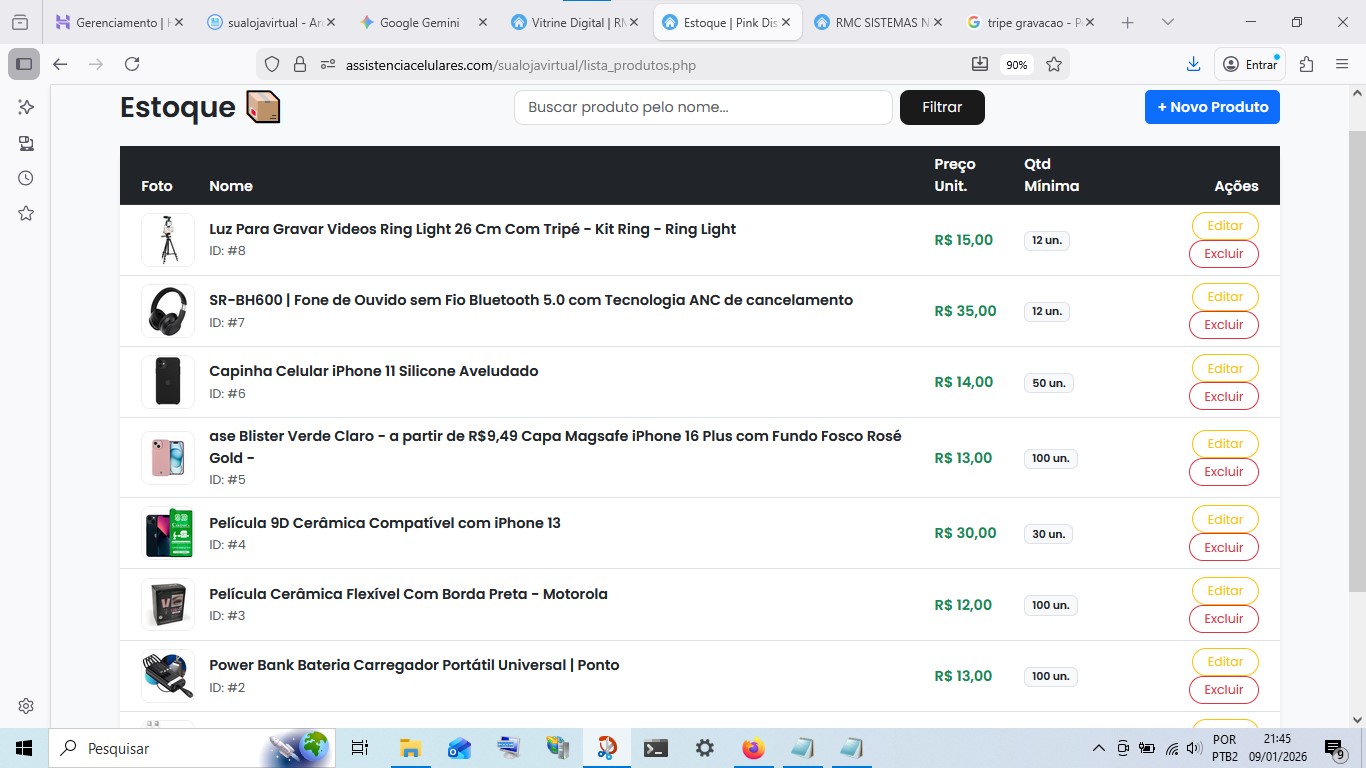Click the sidebar customize gear icon

point(26,706)
